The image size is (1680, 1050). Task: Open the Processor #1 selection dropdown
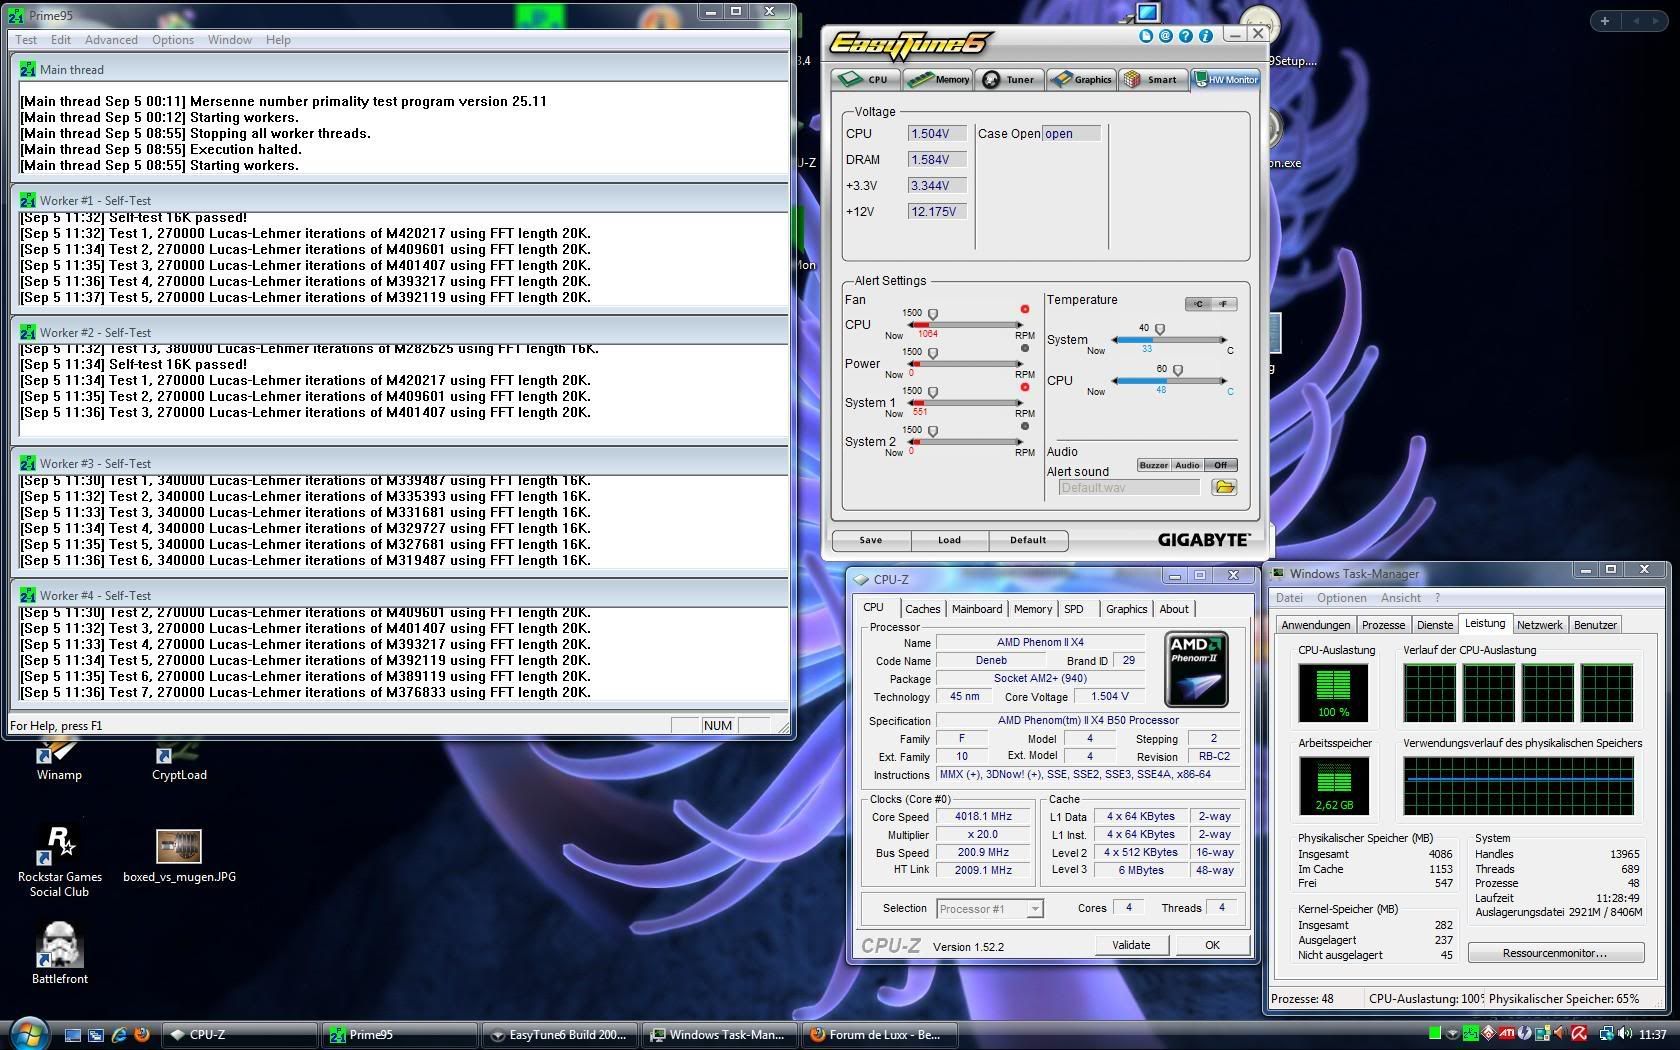(990, 909)
